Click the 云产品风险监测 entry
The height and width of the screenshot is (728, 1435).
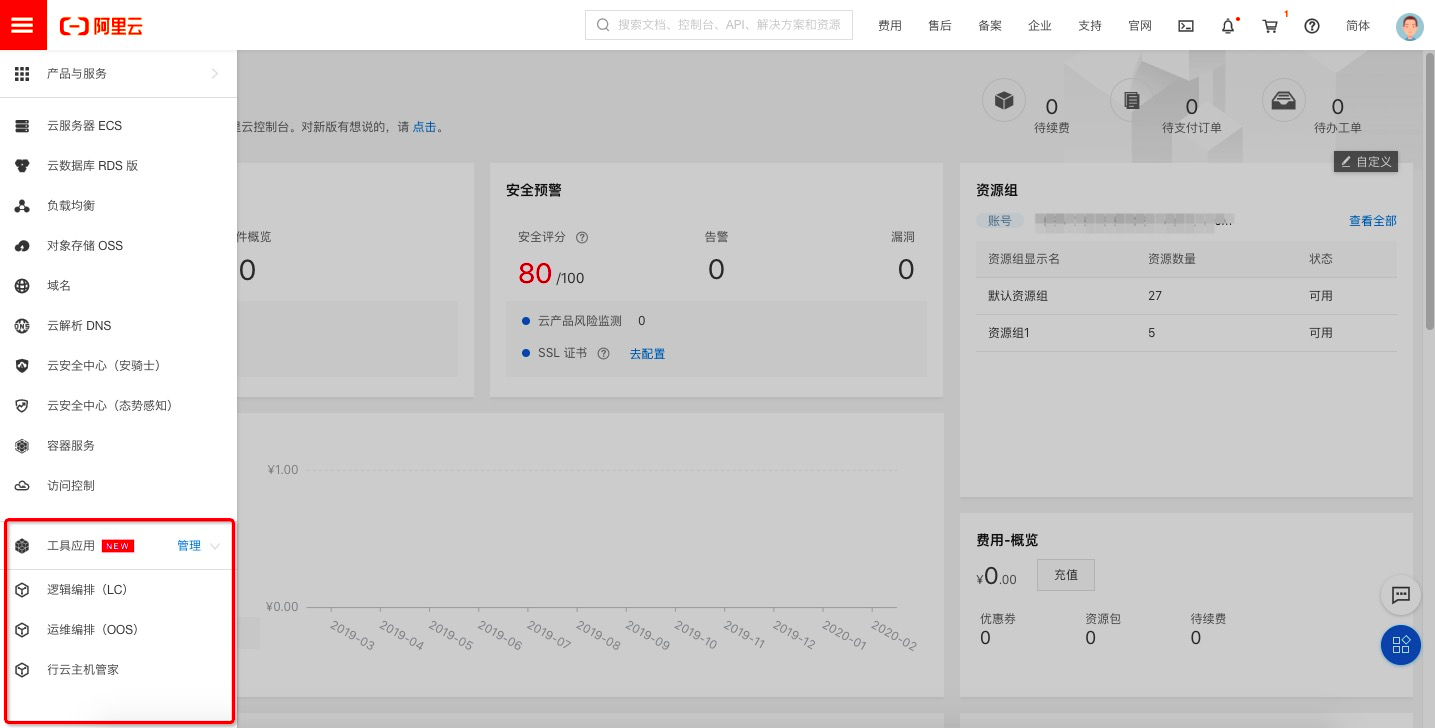(x=580, y=321)
